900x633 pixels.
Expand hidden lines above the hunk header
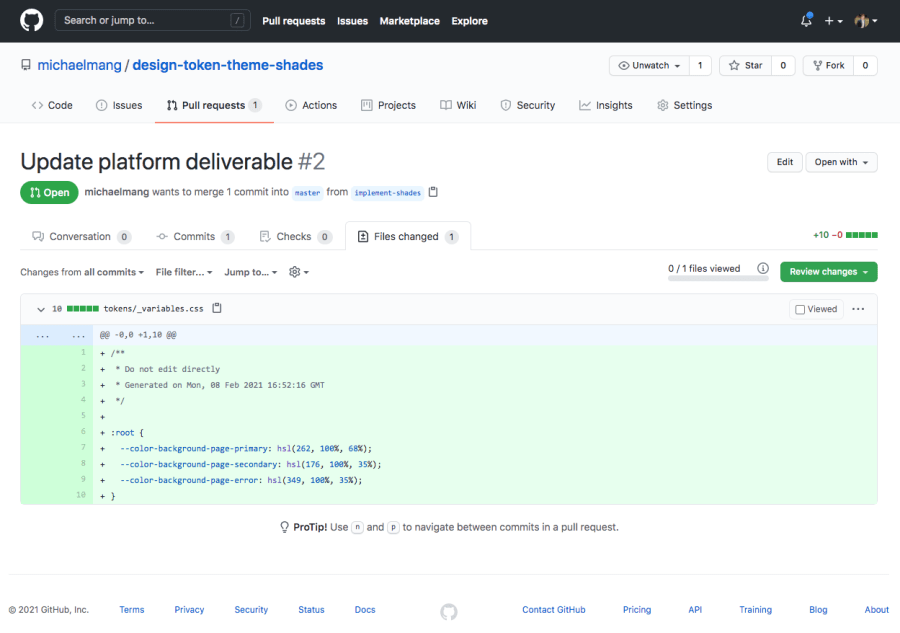coord(57,335)
